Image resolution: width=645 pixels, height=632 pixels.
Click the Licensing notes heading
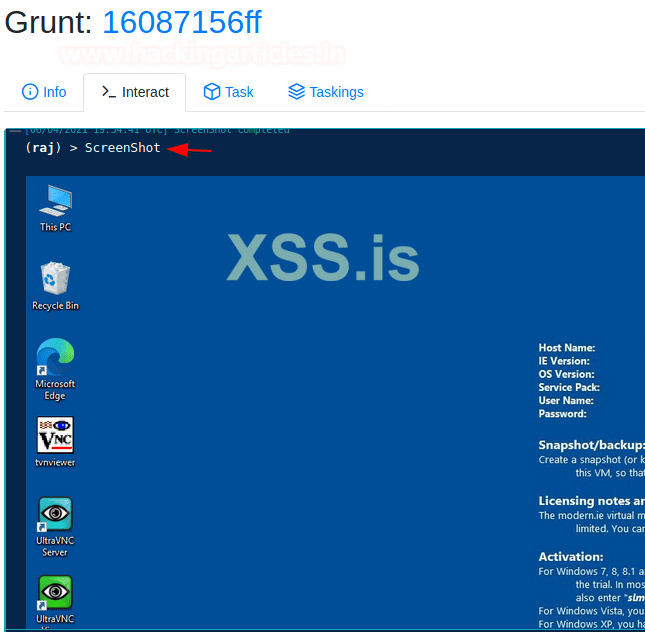tap(592, 501)
